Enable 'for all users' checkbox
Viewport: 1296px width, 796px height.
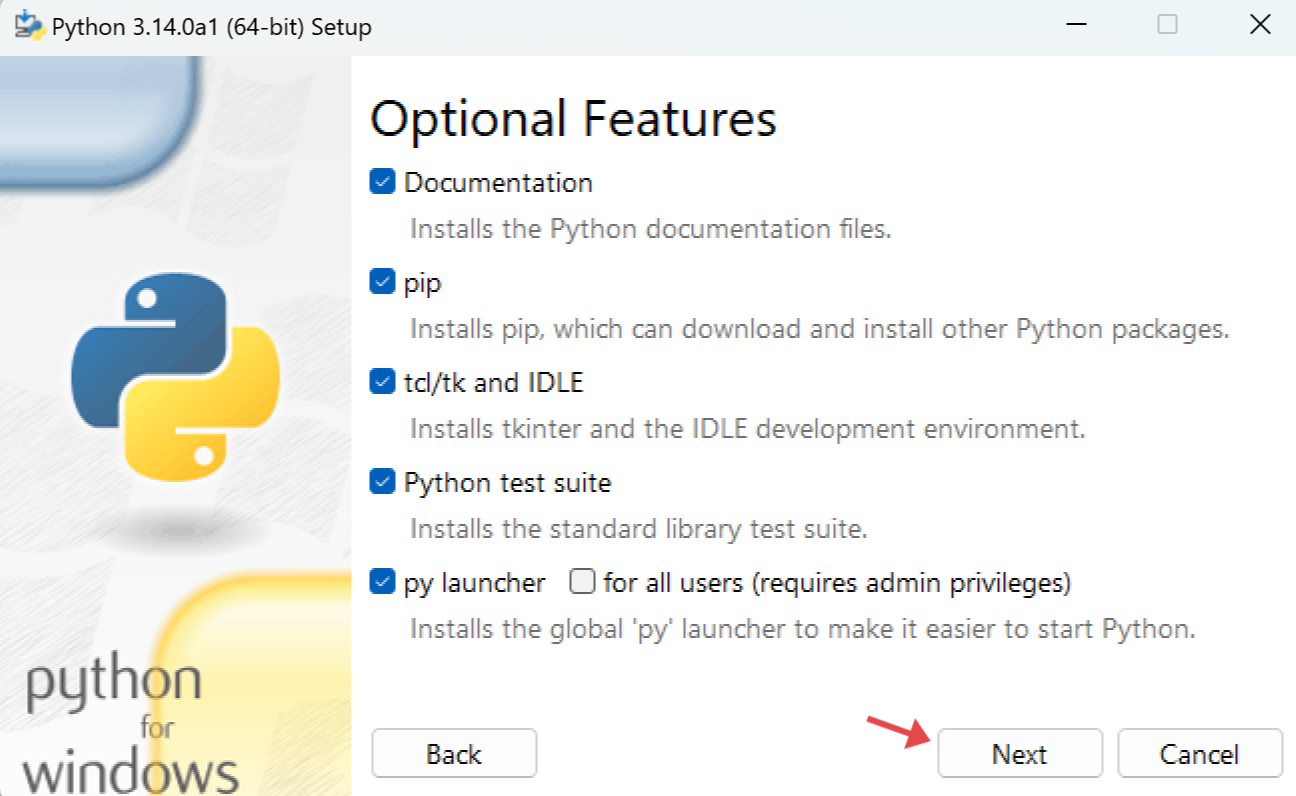(x=582, y=581)
